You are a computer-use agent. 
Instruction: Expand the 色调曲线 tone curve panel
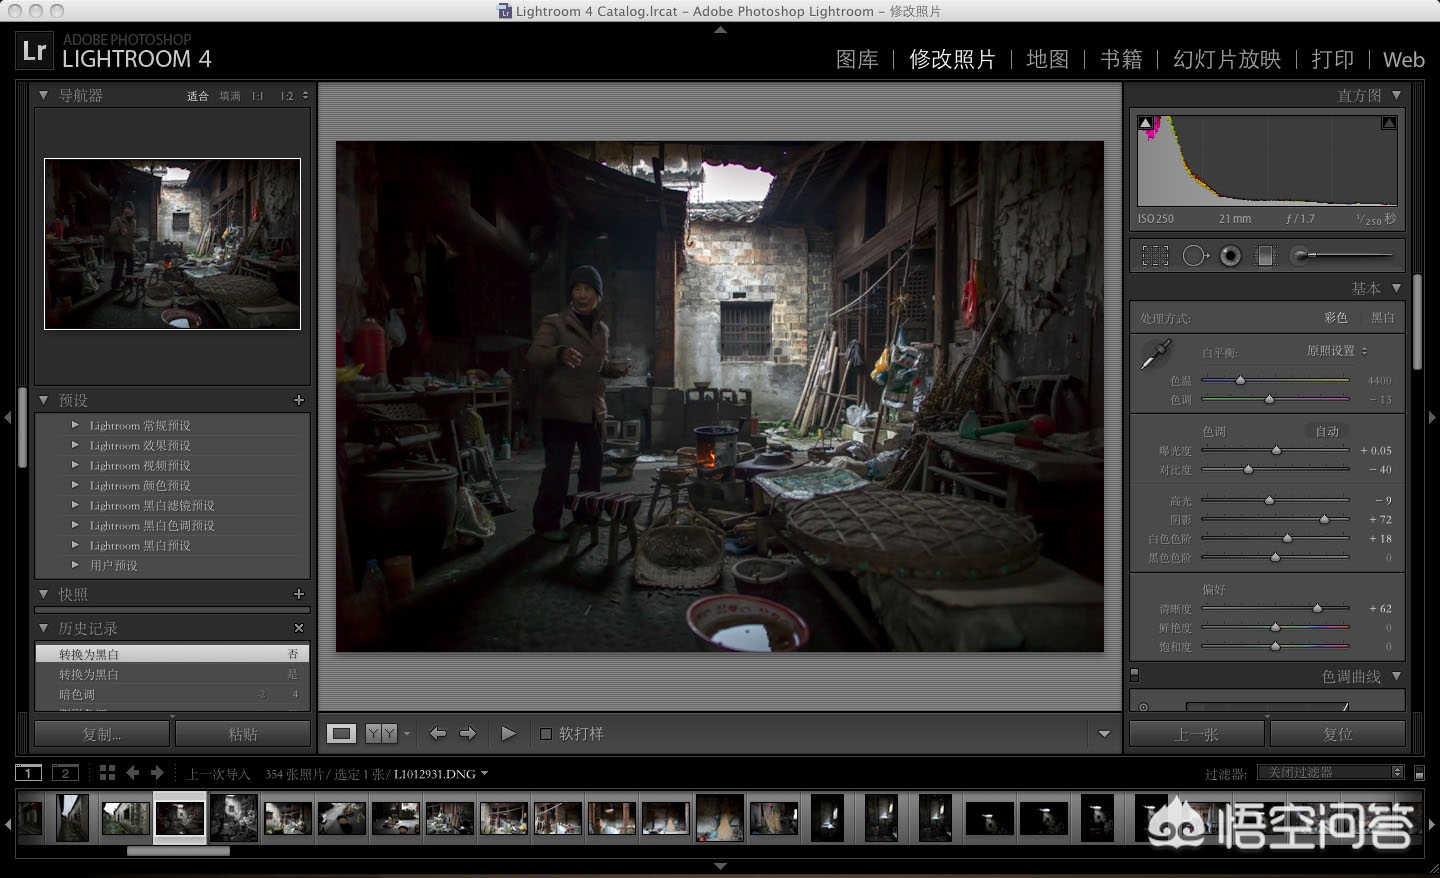pos(1396,676)
